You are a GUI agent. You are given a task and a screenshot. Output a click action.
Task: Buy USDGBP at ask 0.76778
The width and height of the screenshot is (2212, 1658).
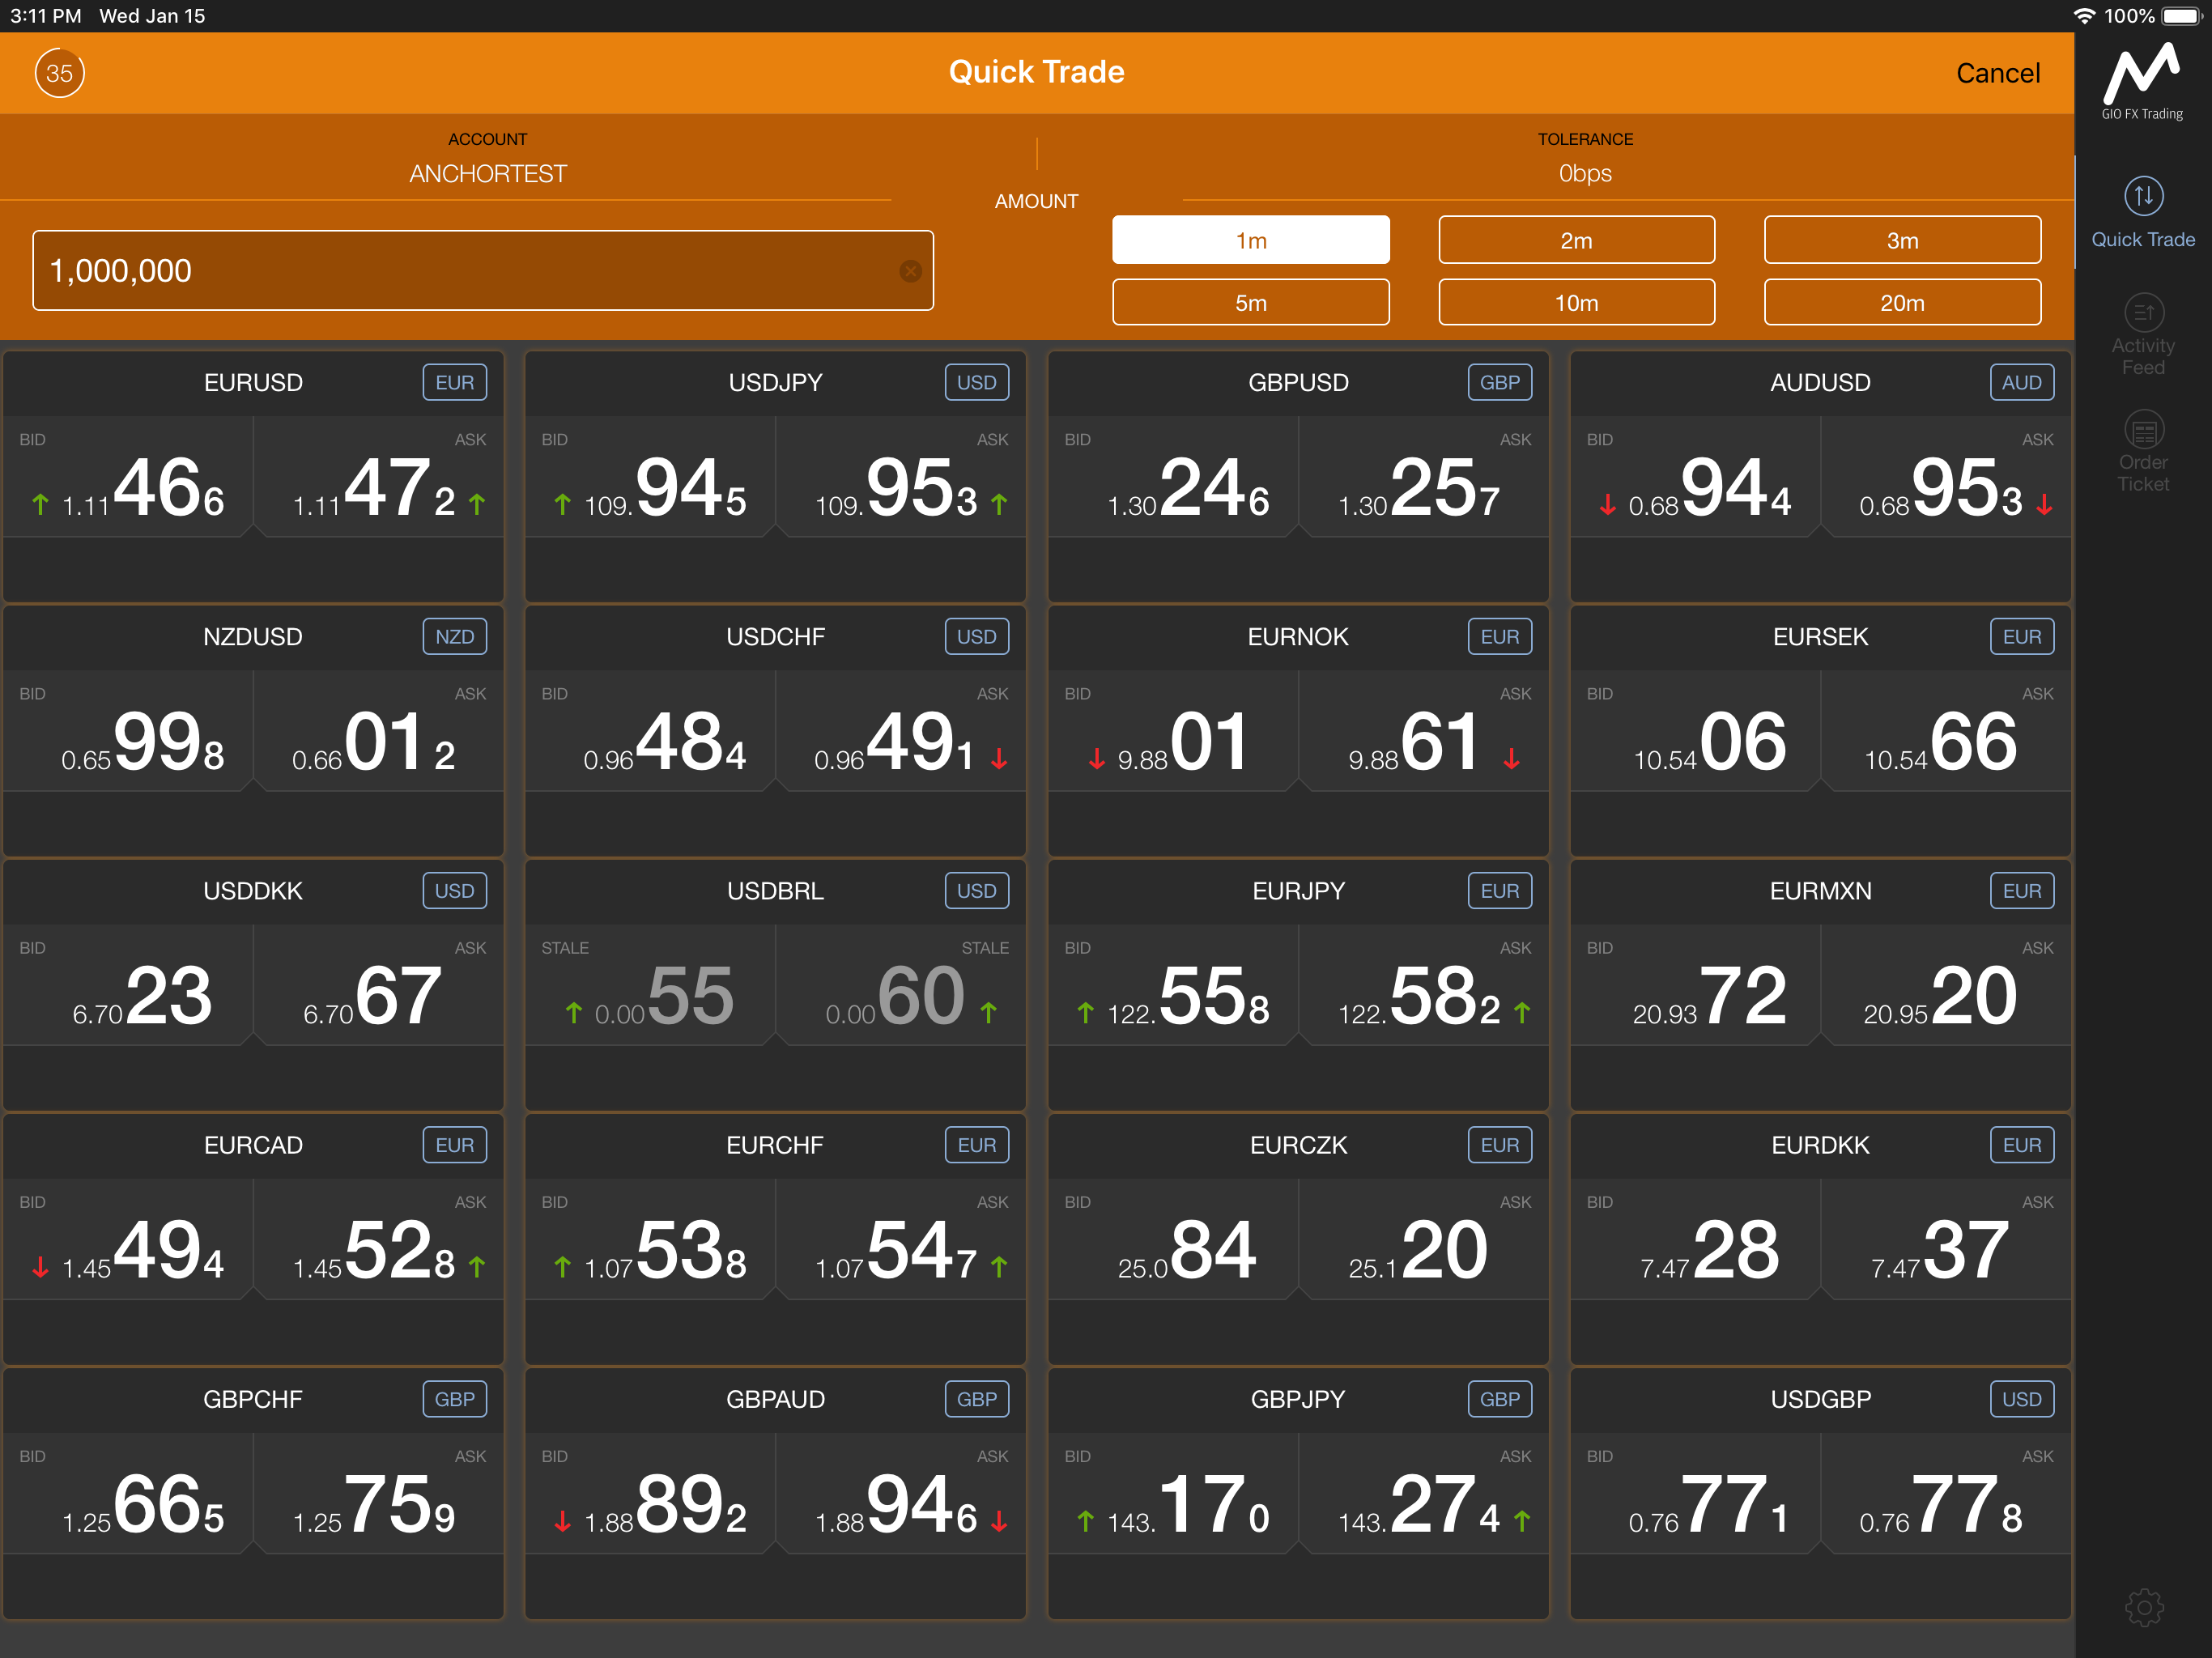pyautogui.click(x=1946, y=1493)
